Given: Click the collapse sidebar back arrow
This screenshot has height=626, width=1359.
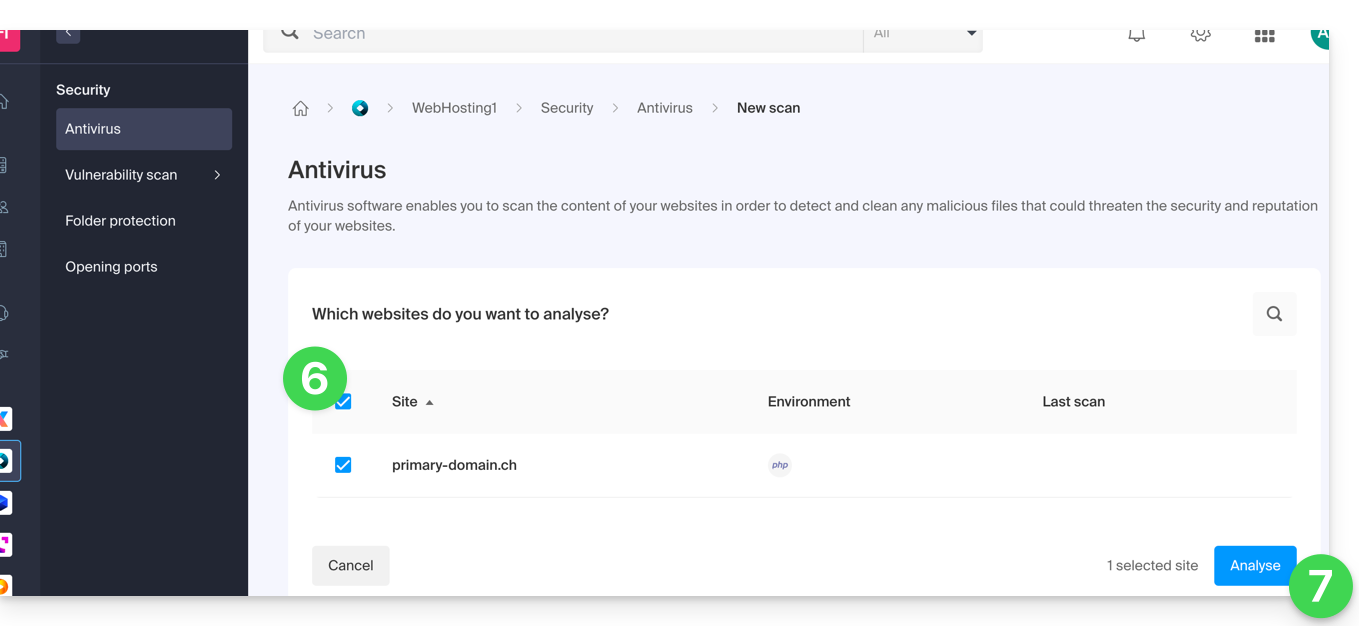Looking at the screenshot, I should click(68, 35).
